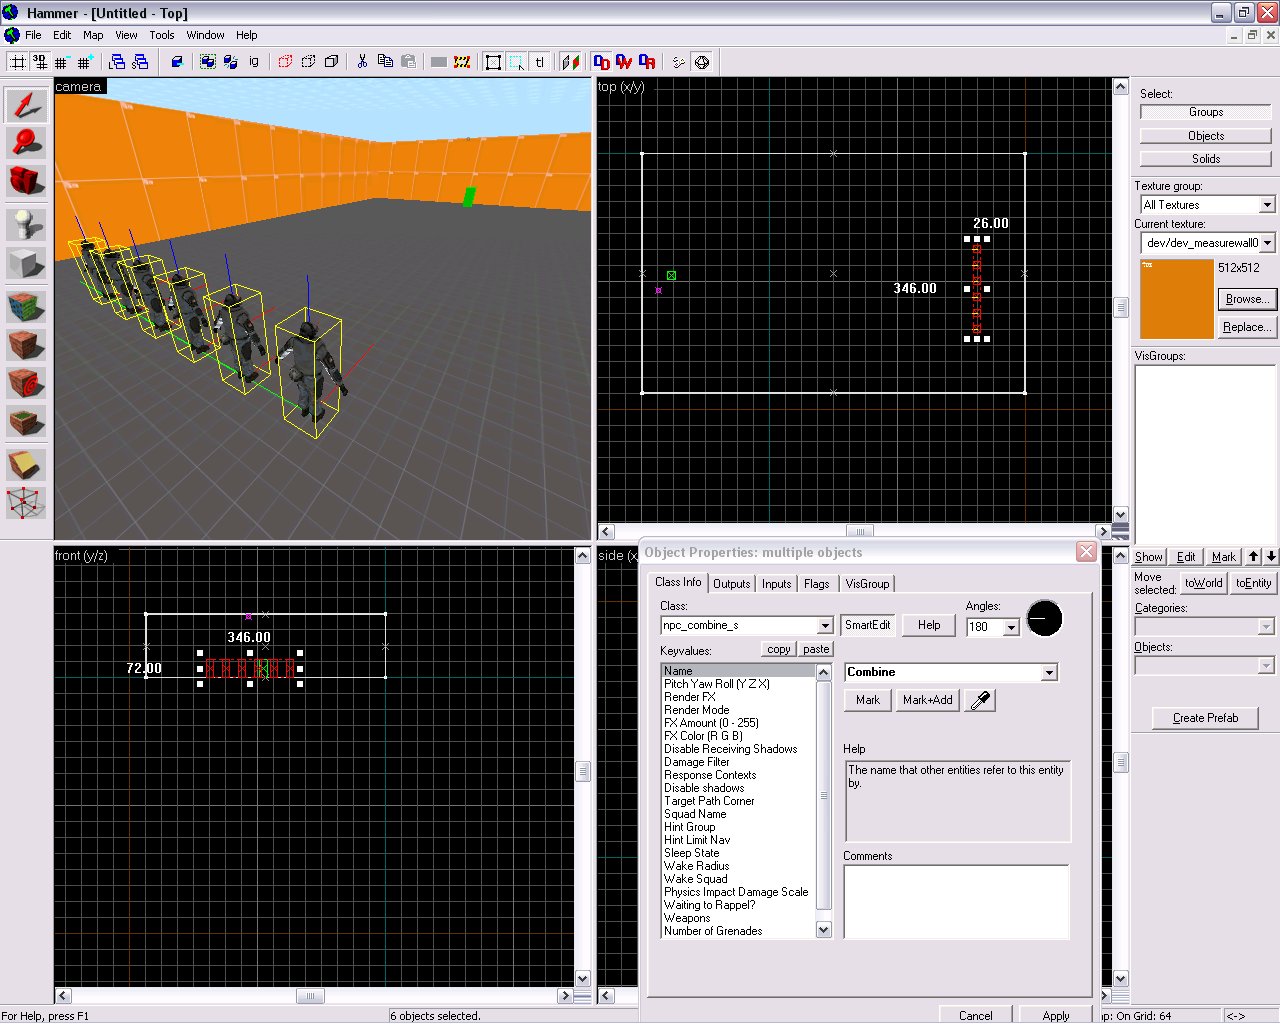Click the Hide Unselected Objects icon

point(308,62)
